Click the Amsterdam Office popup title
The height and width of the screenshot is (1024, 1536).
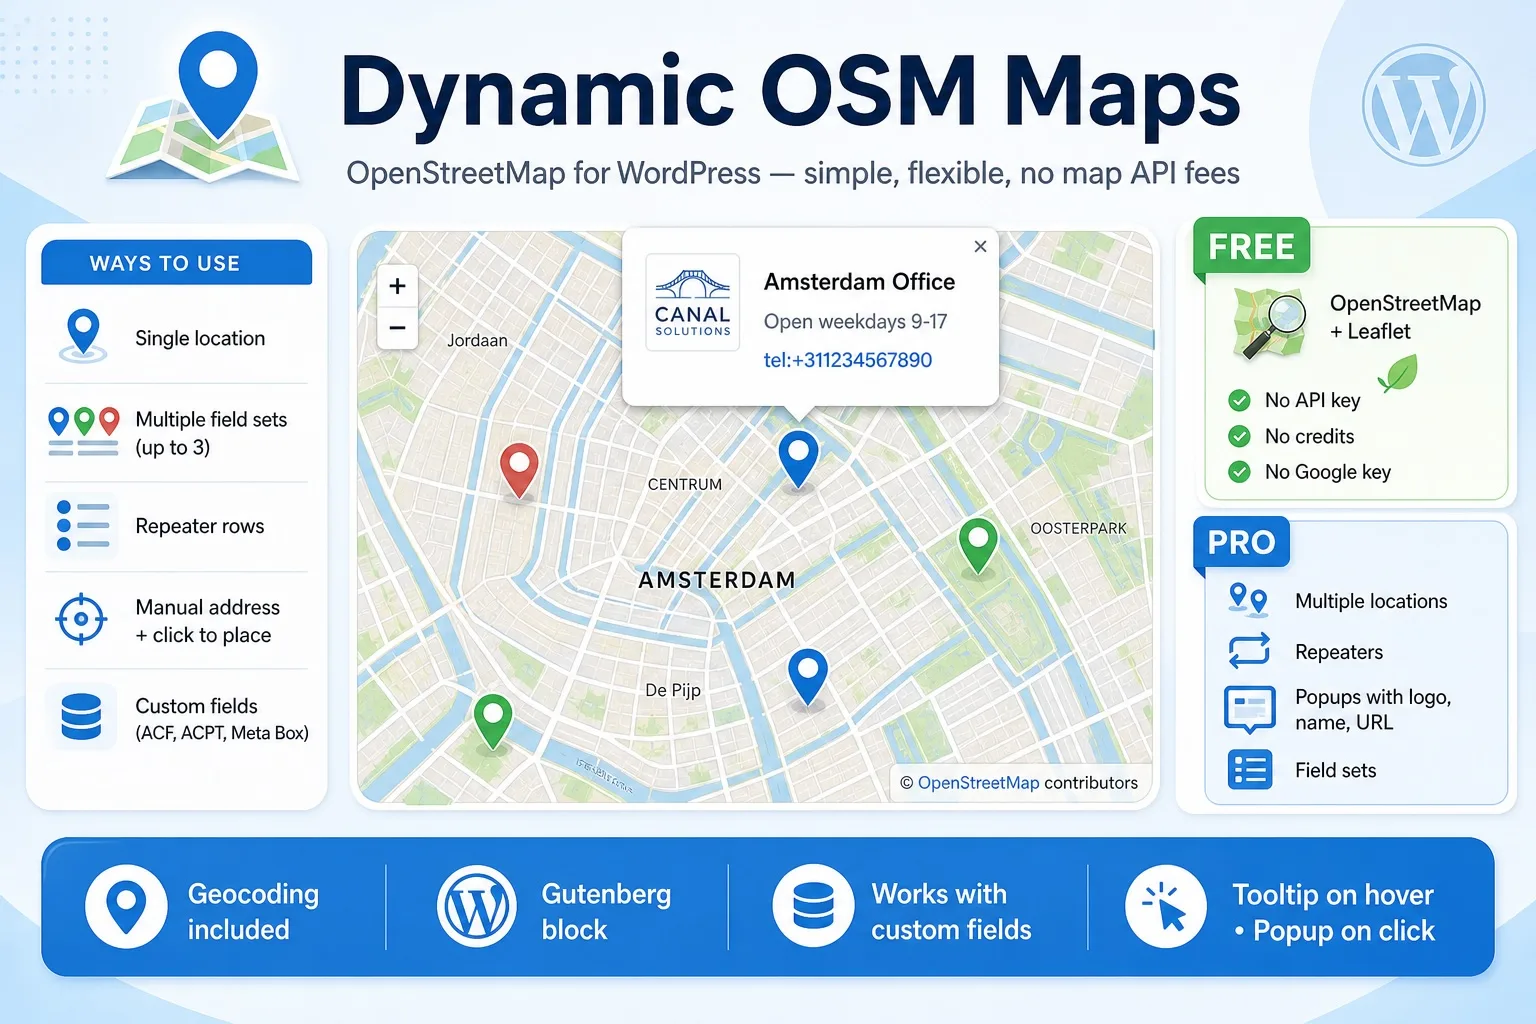point(859,282)
